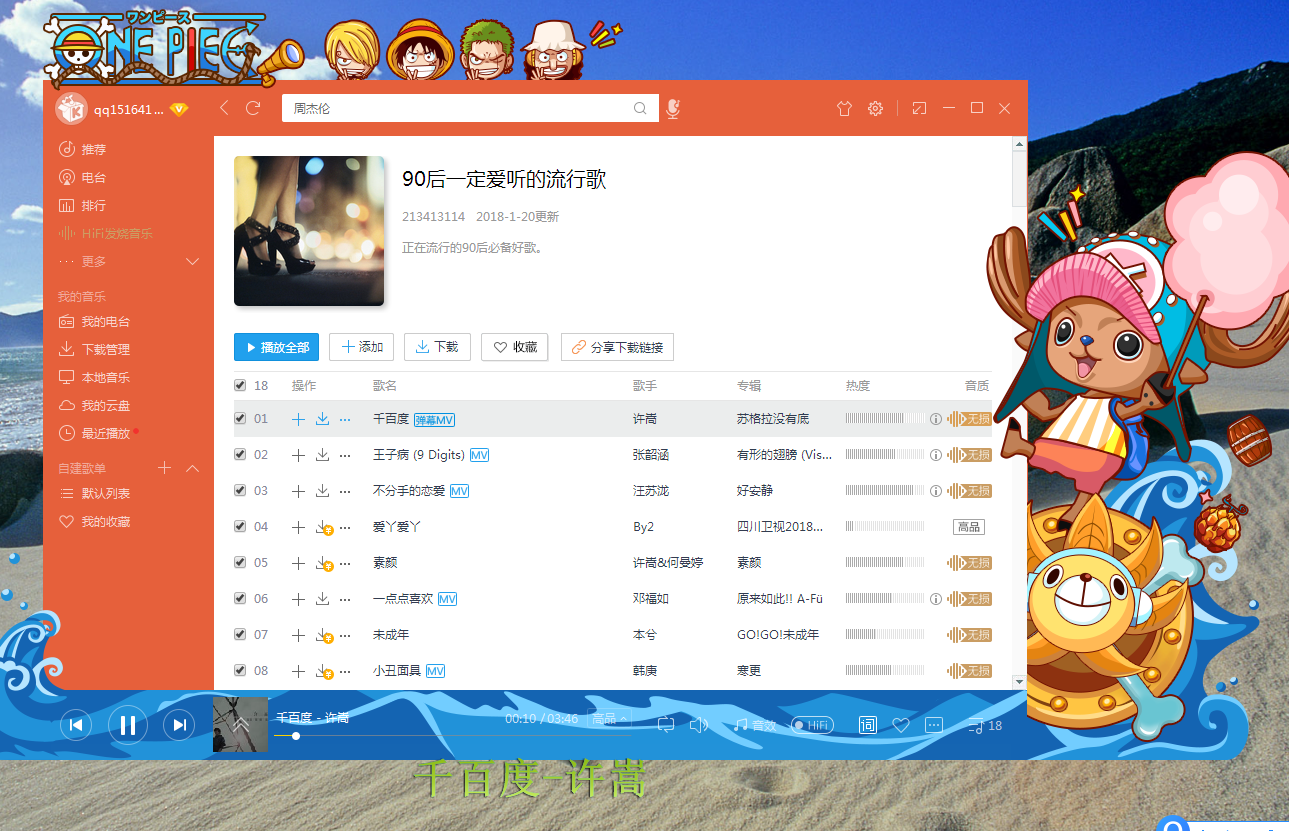This screenshot has height=831, width=1289.
Task: Open MV tag of 王子病 (9 Digits)
Action: [x=479, y=455]
